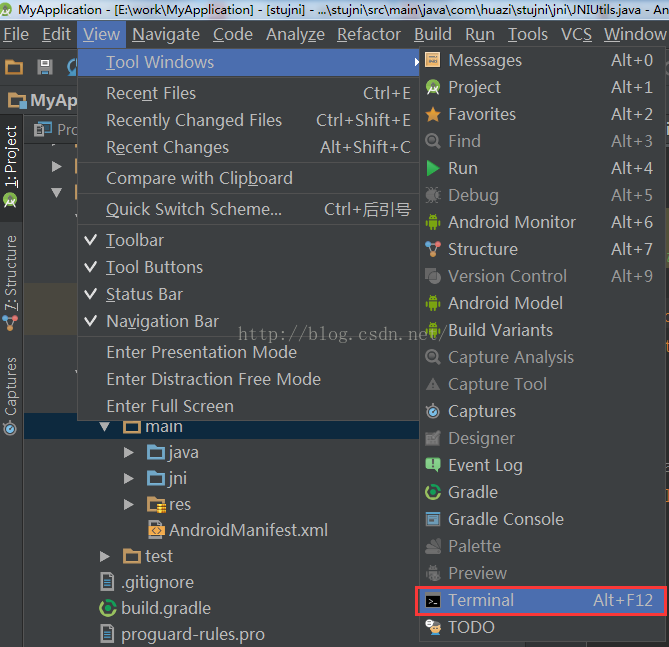This screenshot has width=669, height=647.
Task: Click the Find magnifier icon
Action: pyautogui.click(x=433, y=141)
